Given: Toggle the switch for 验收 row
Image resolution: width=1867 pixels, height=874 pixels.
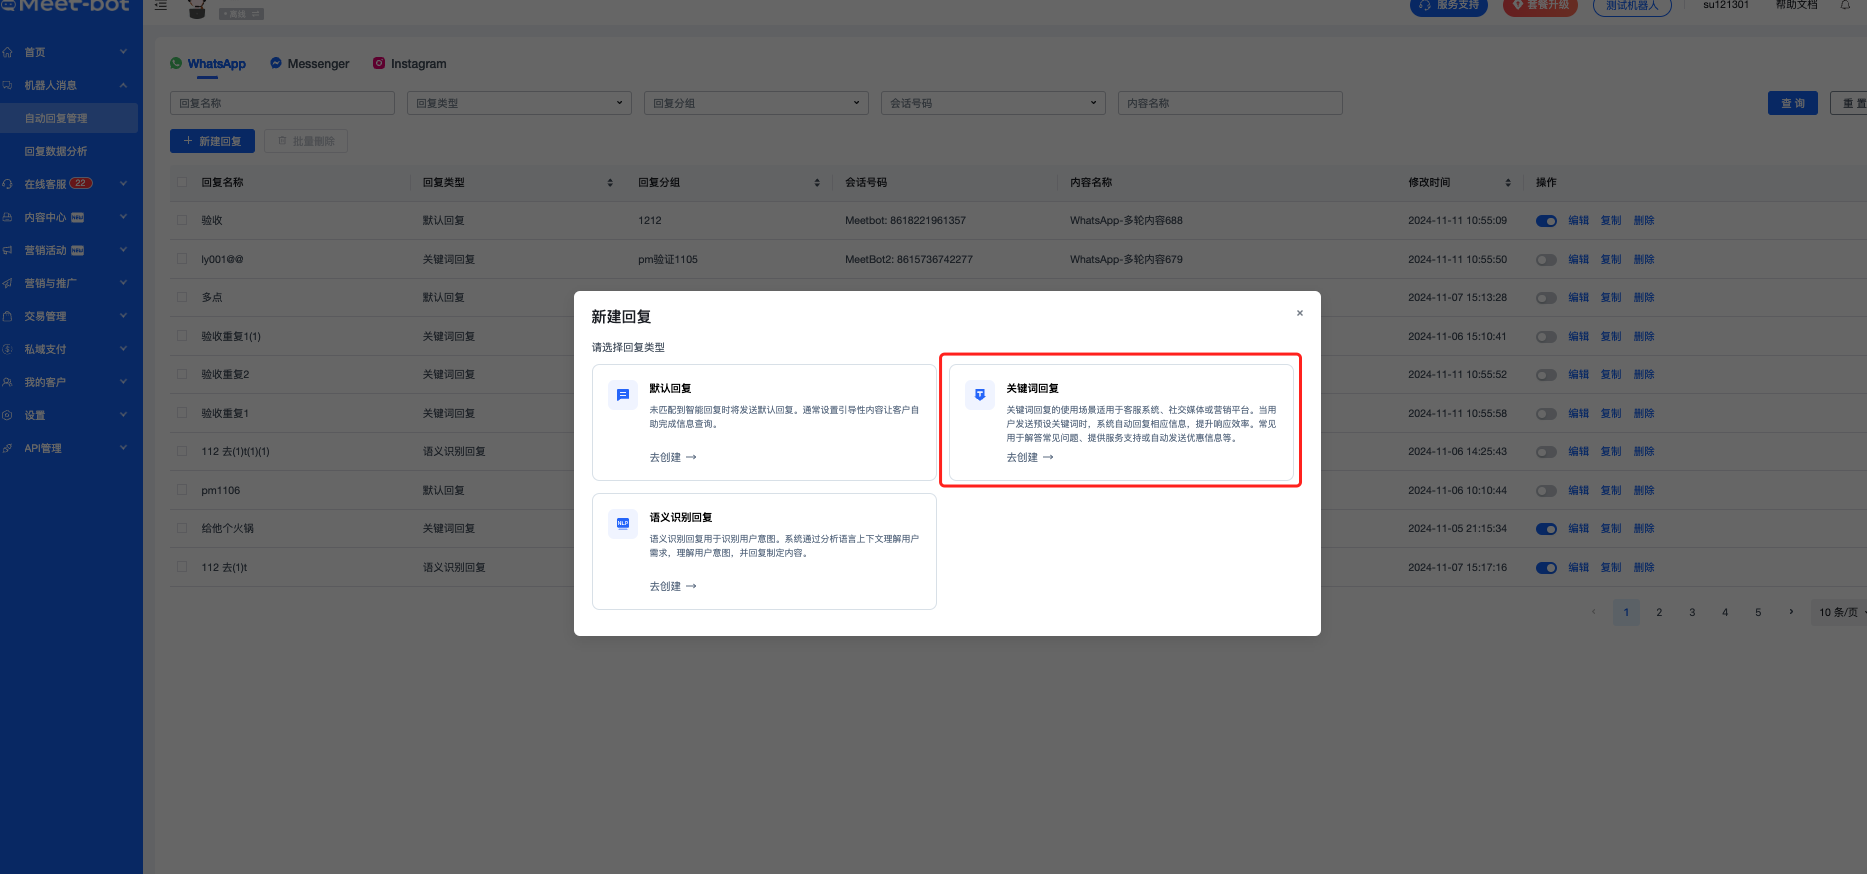Looking at the screenshot, I should click(x=1546, y=221).
